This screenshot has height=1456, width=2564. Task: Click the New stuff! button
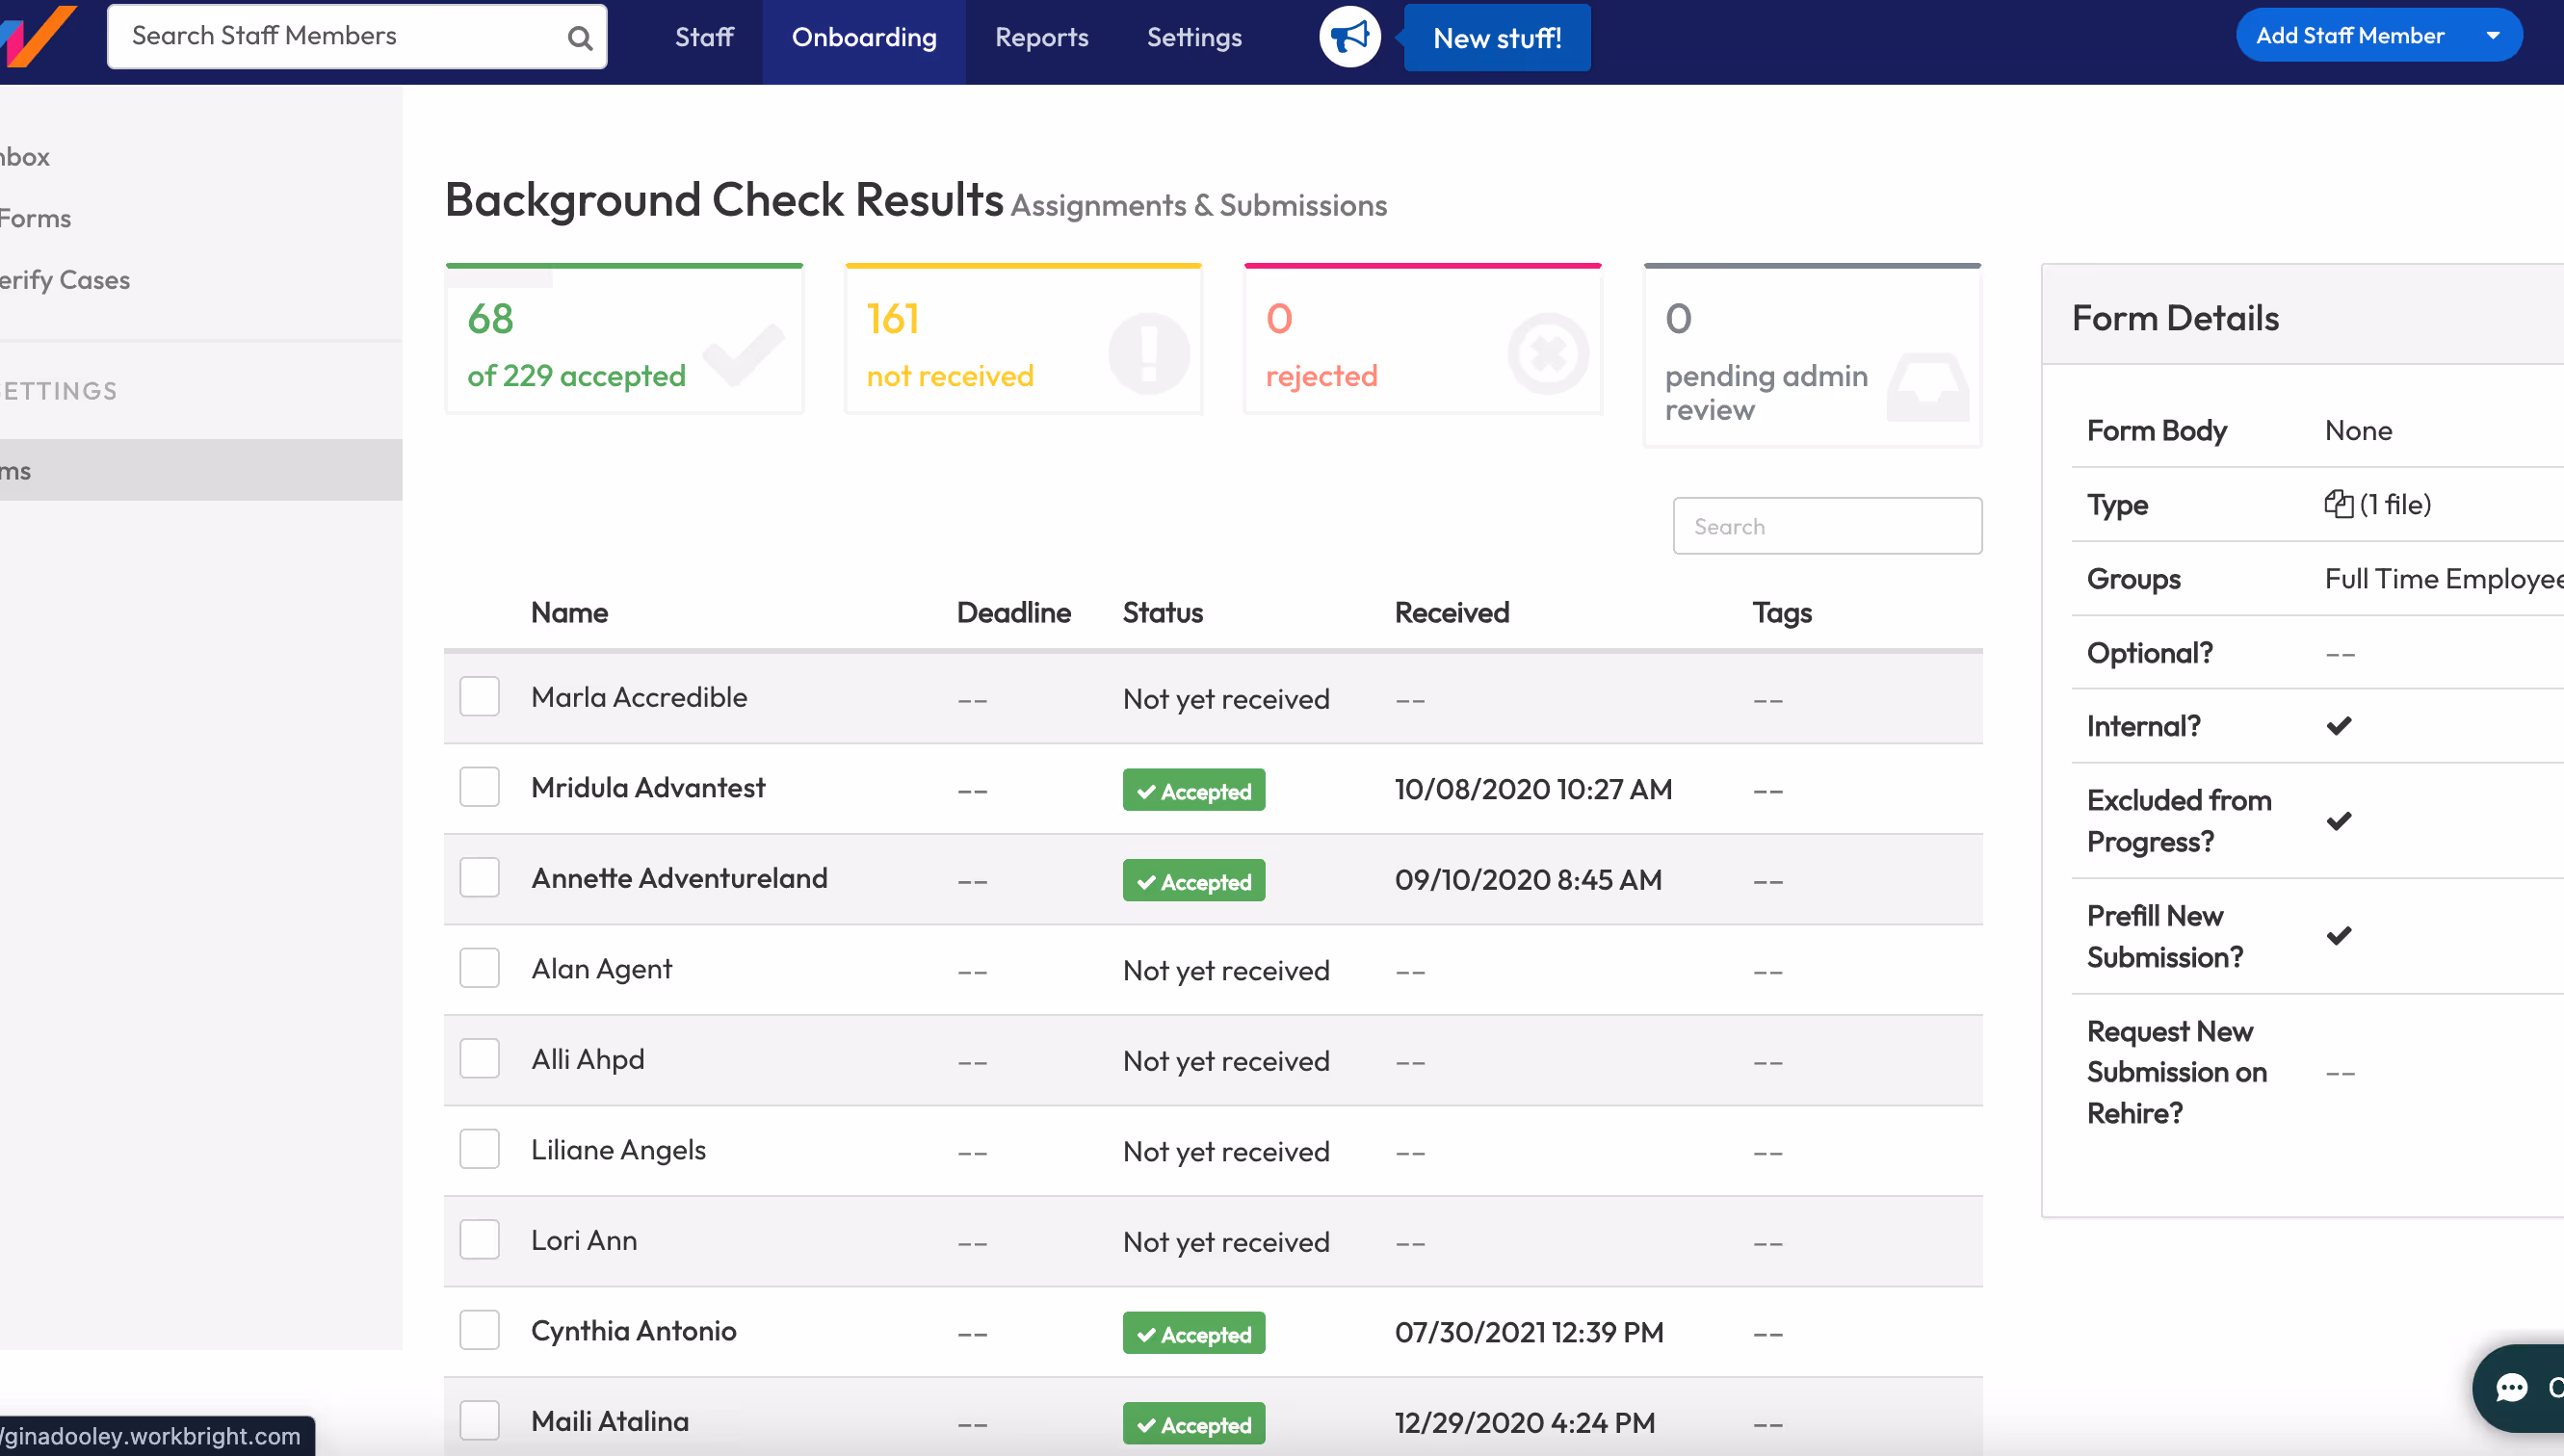[1496, 38]
